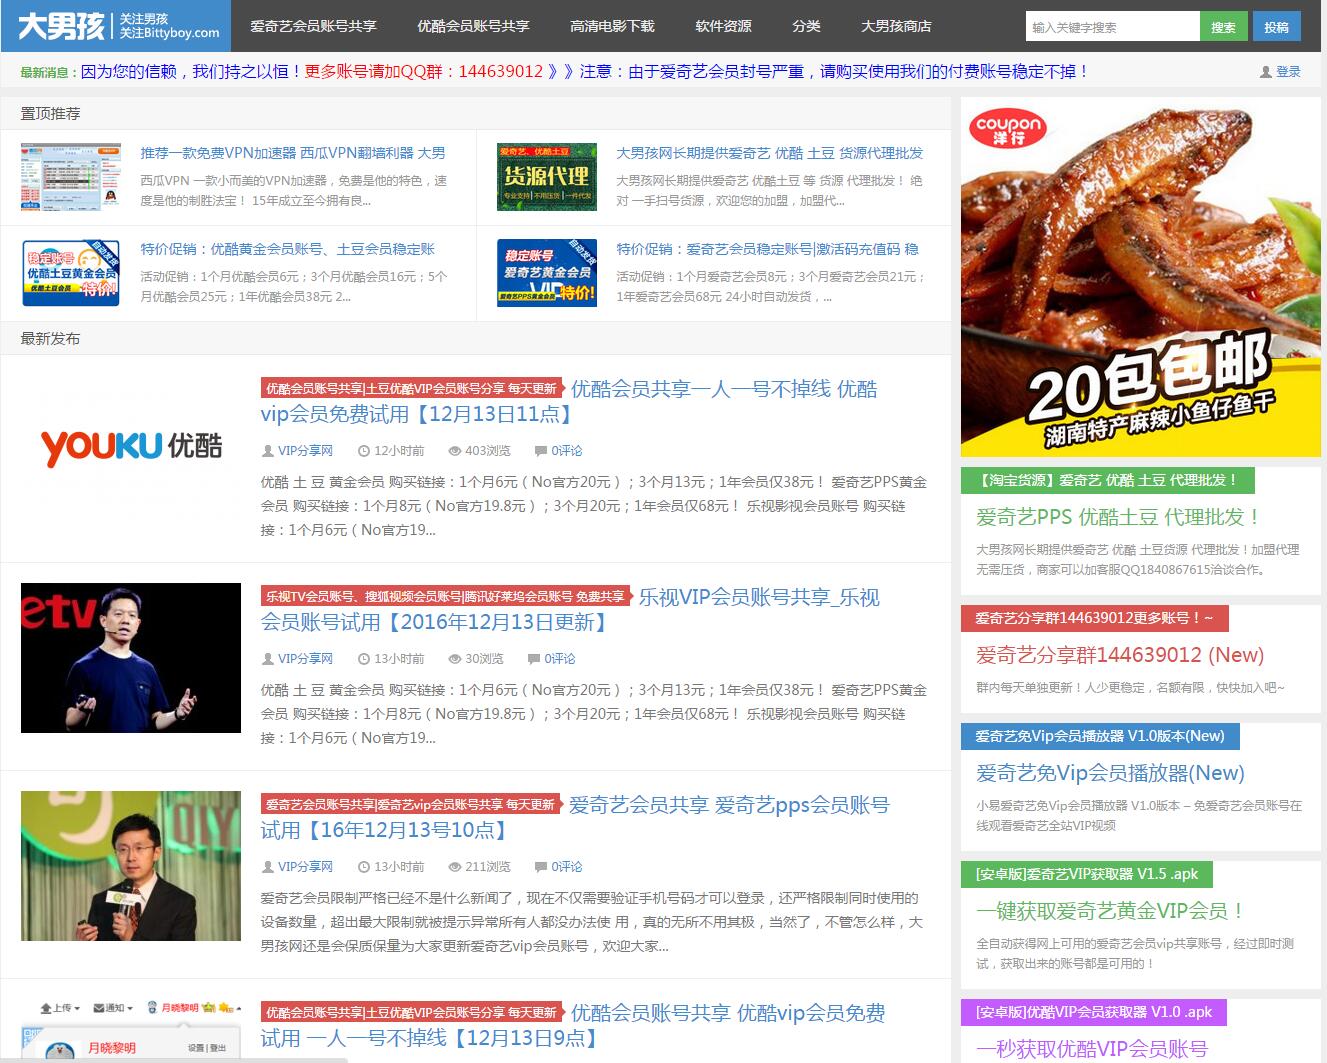The width and height of the screenshot is (1327, 1063).
Task: Click the eye icon beside 403浏览
Action: point(455,451)
